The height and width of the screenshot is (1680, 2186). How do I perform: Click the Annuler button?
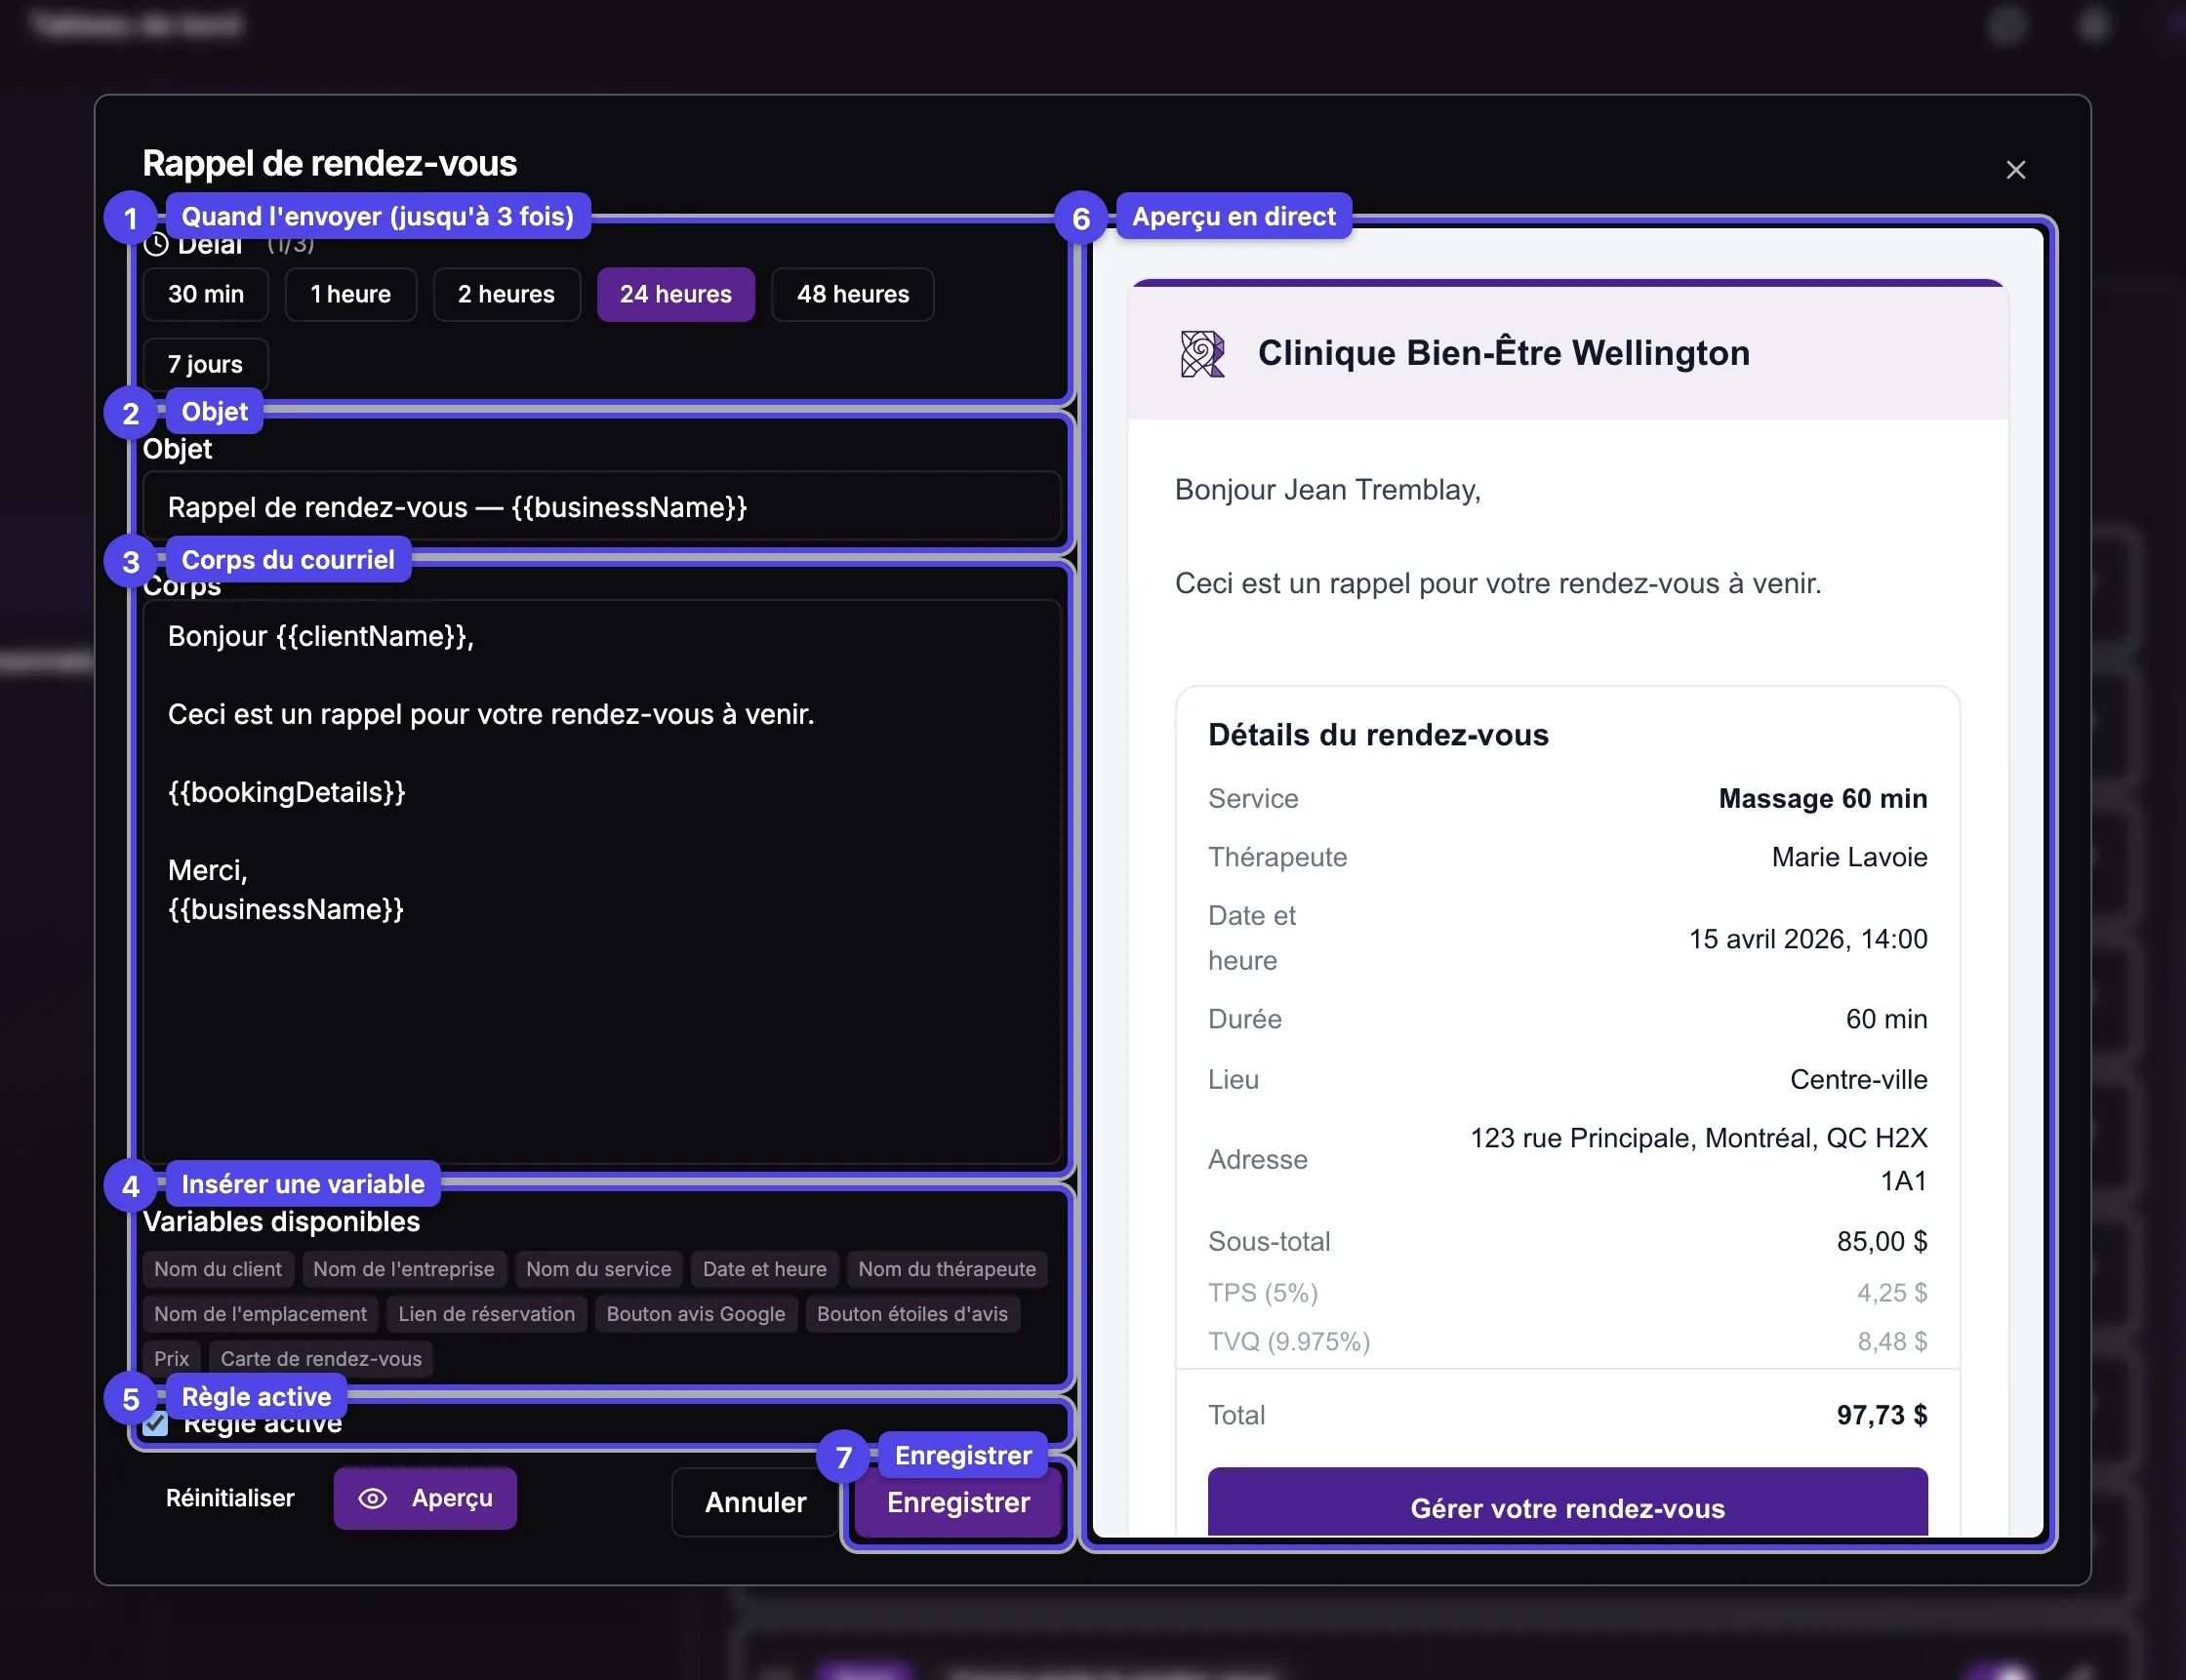(x=755, y=1502)
